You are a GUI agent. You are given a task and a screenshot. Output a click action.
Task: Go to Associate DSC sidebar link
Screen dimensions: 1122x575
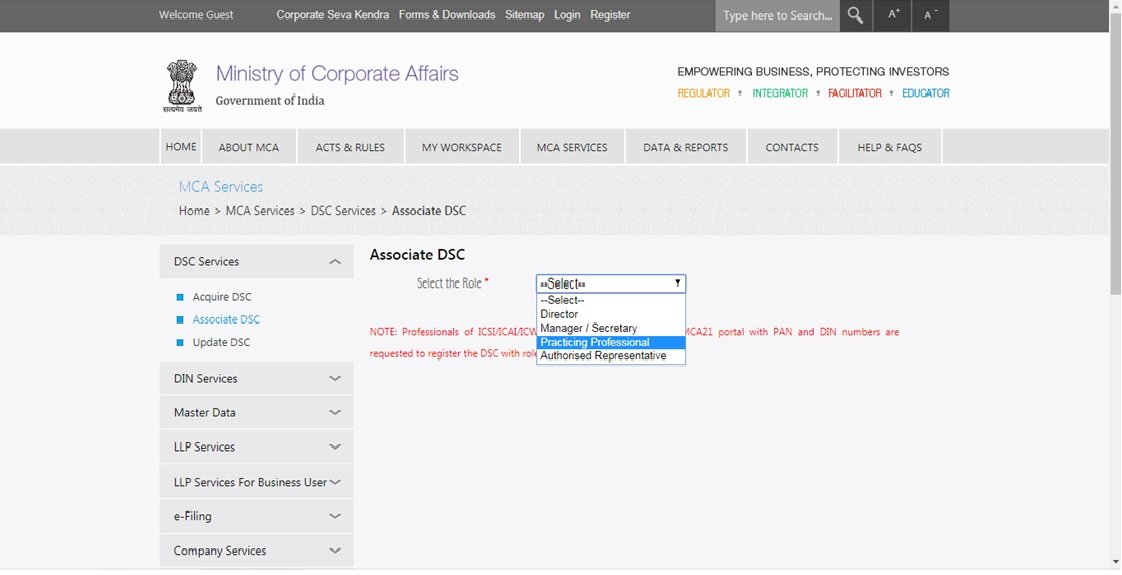click(x=226, y=320)
